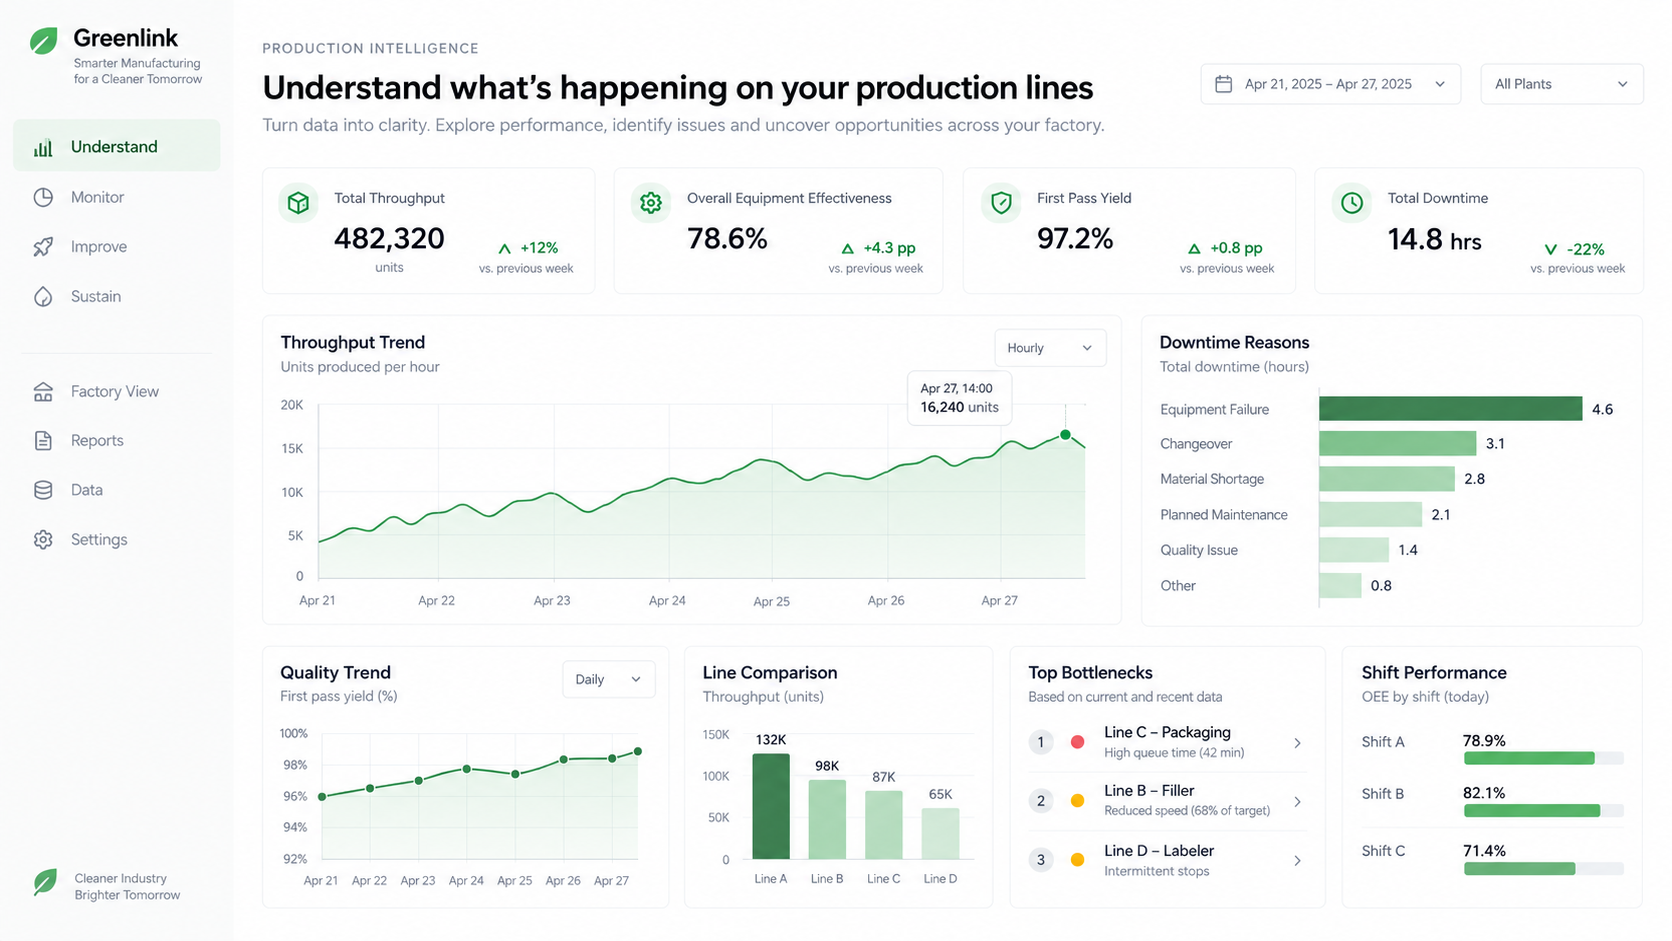Click the Material Shortage downtime bar

click(x=1386, y=479)
